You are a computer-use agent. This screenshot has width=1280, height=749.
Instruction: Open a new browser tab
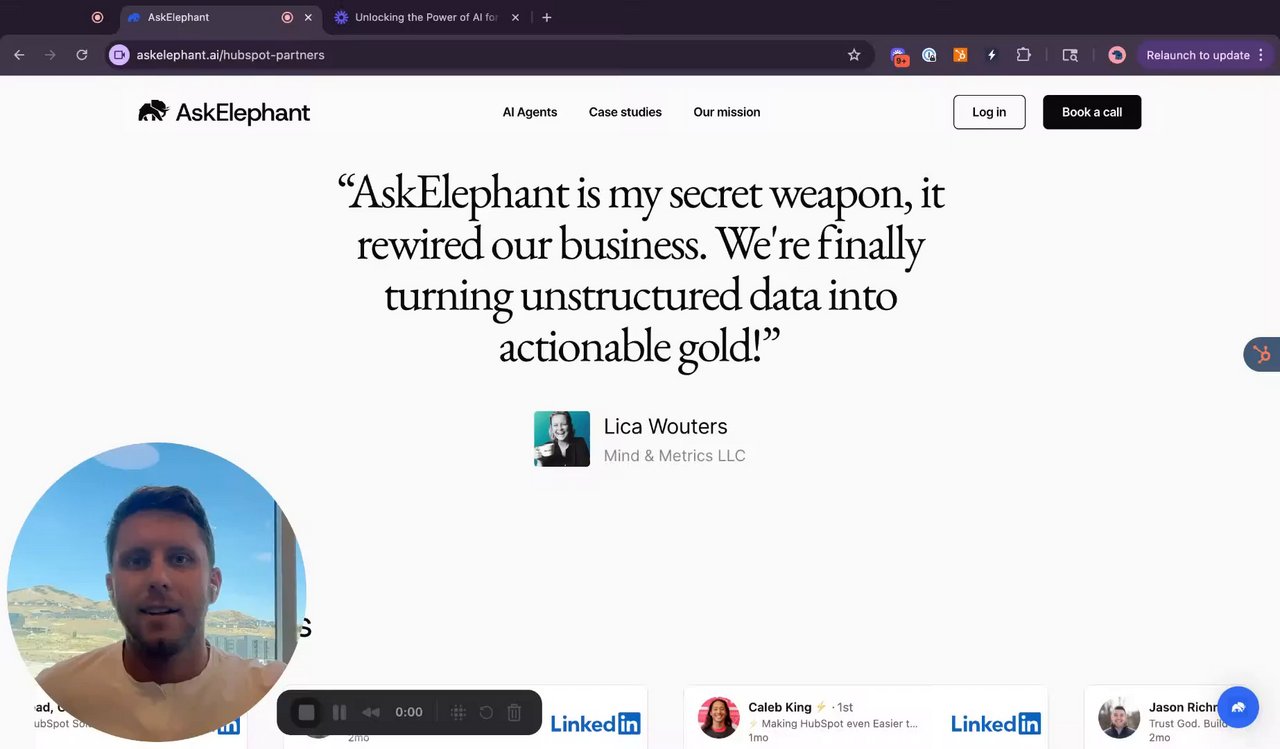[547, 17]
